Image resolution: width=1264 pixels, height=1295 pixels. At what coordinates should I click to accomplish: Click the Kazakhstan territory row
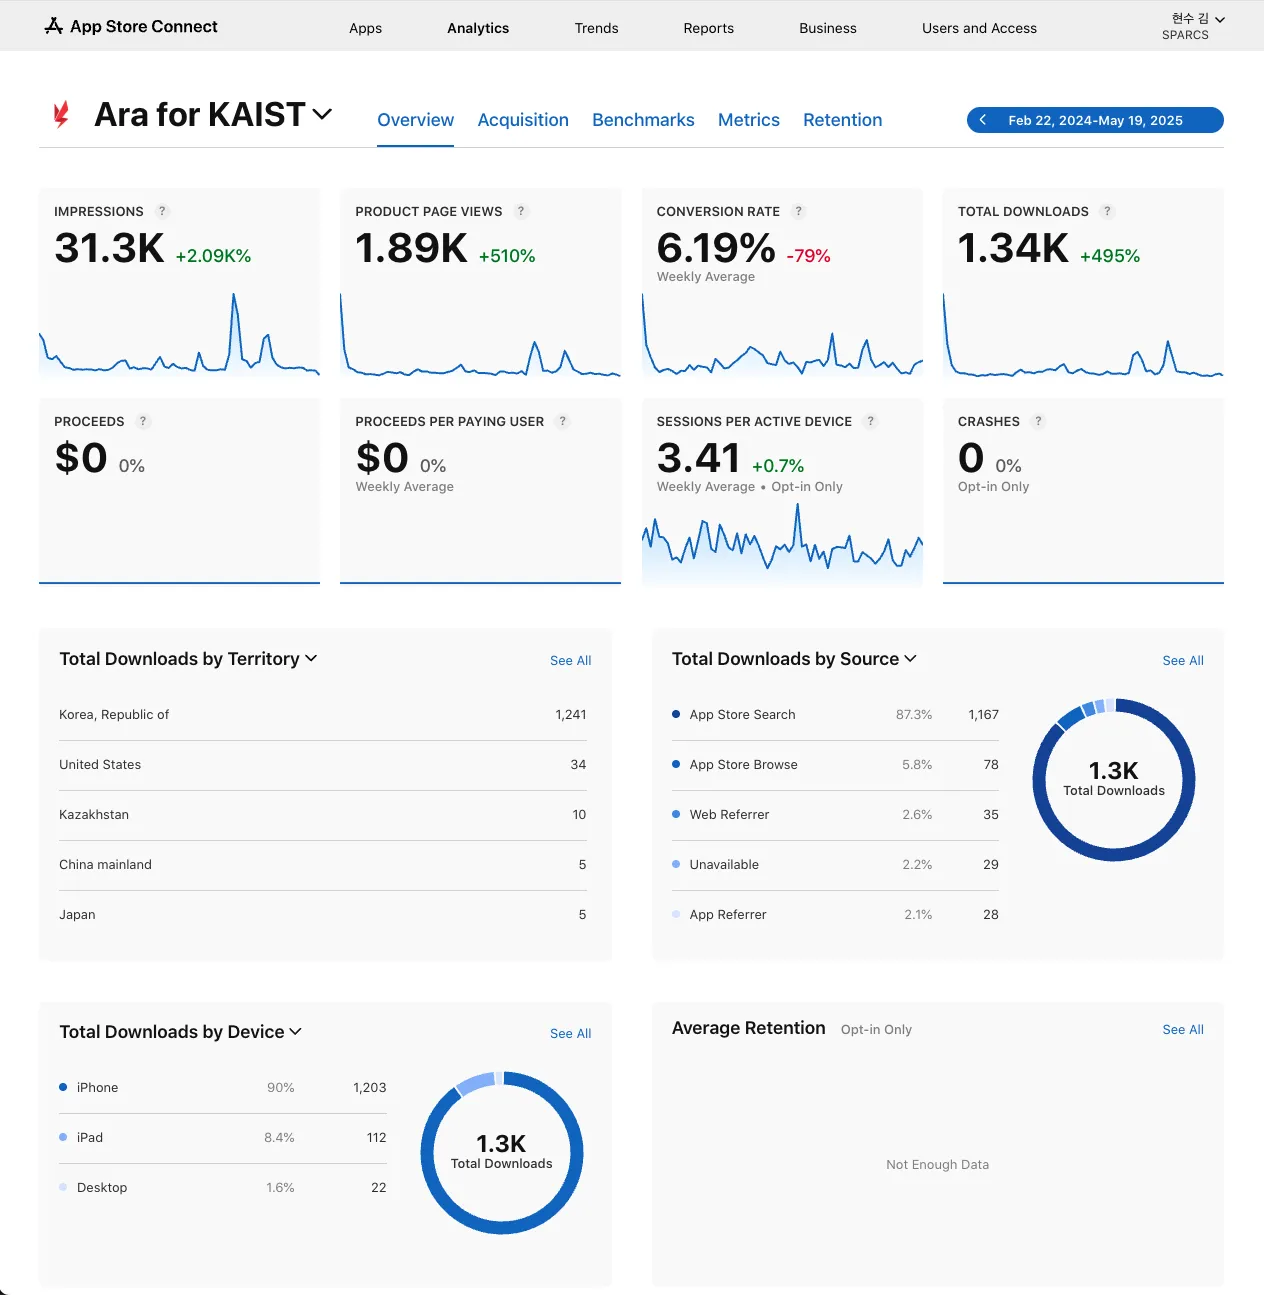point(323,814)
